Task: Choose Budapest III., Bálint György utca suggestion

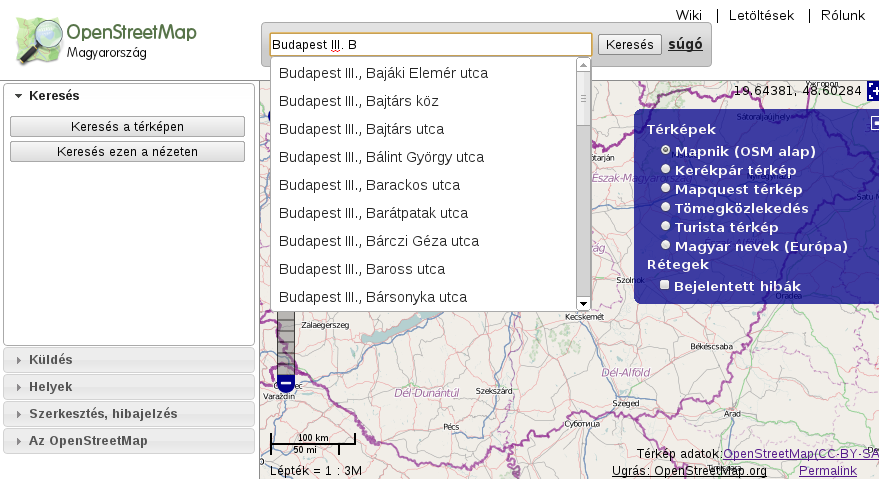Action: pyautogui.click(x=423, y=157)
